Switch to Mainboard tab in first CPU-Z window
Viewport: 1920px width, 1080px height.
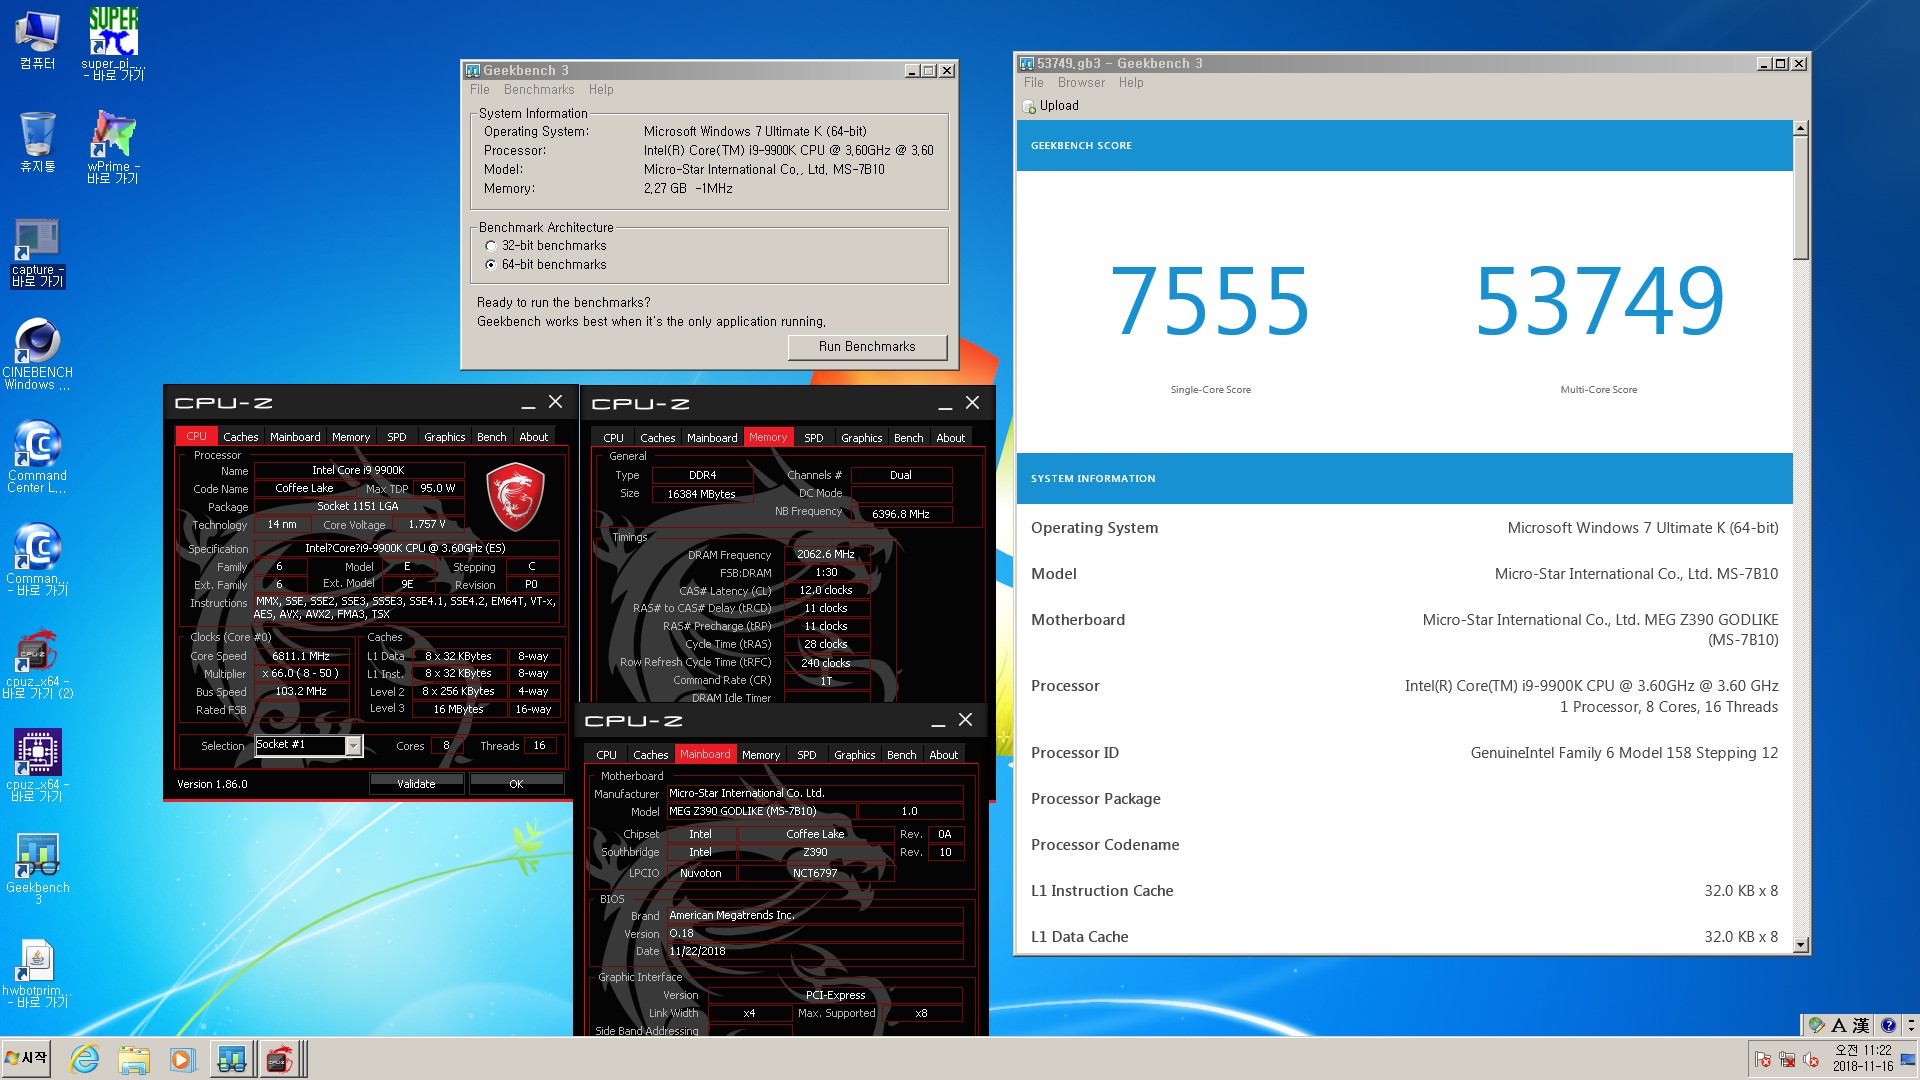295,437
